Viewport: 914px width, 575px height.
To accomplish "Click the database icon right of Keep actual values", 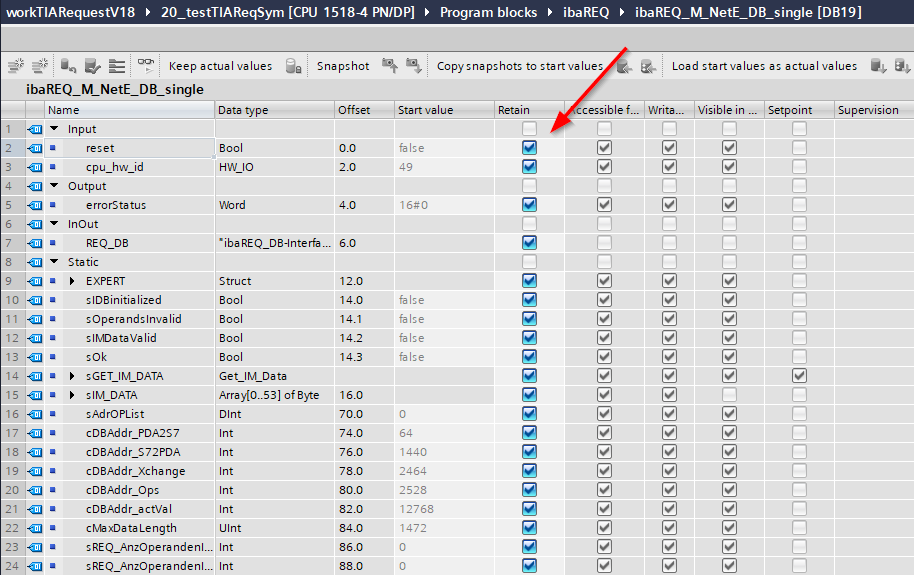I will coord(293,66).
